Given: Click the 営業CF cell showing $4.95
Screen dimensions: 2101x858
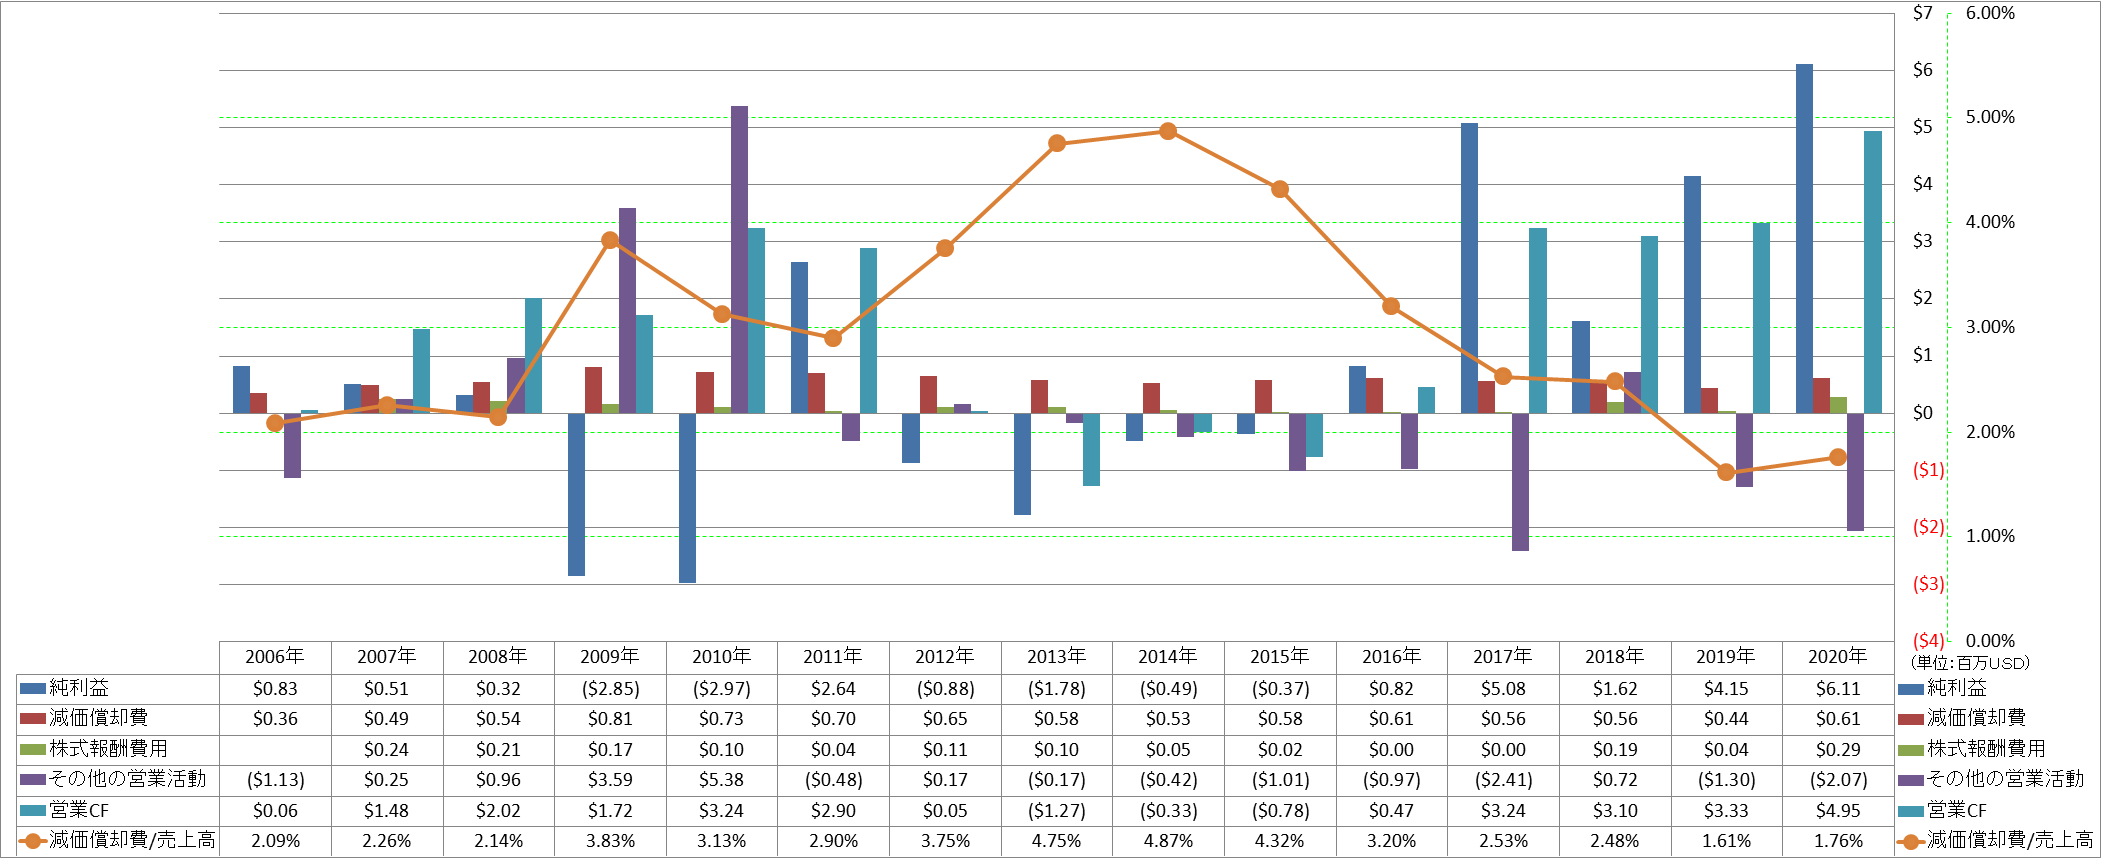Looking at the screenshot, I should coord(1838,811).
